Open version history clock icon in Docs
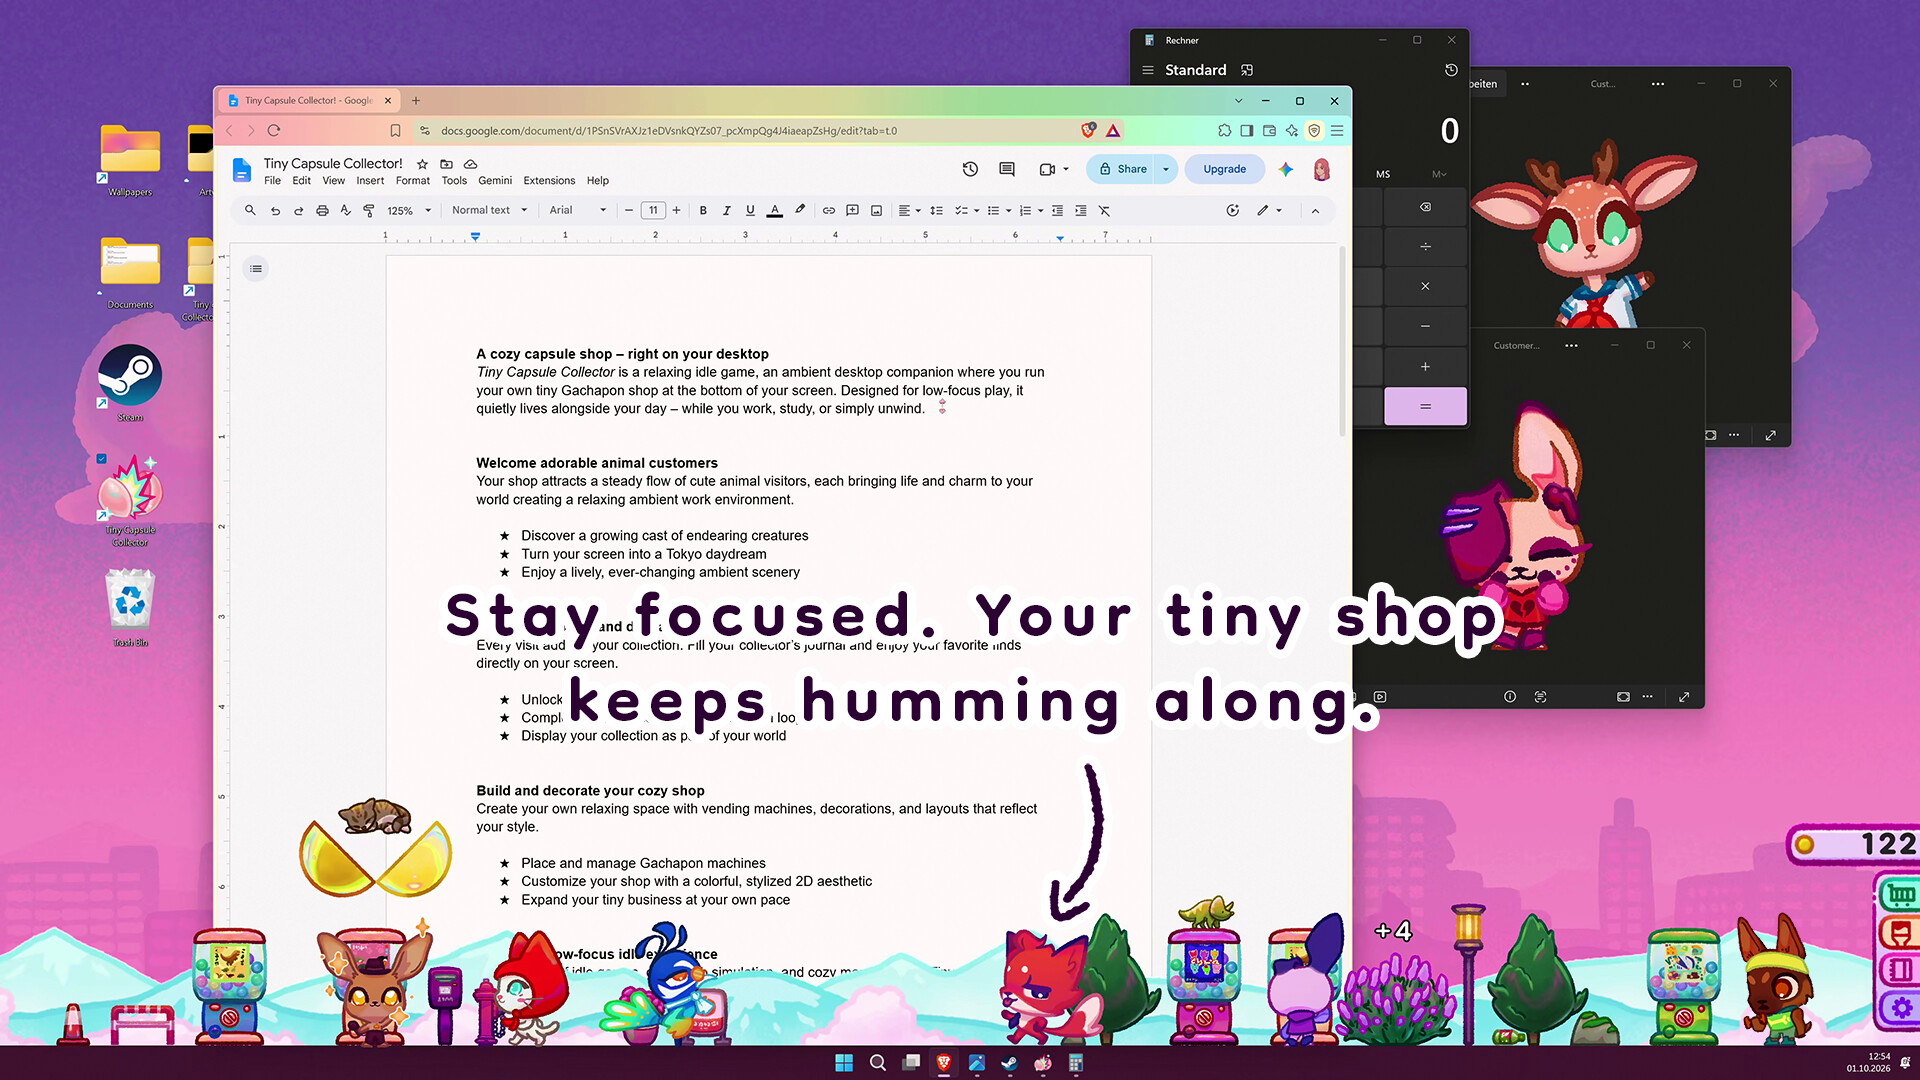 point(970,169)
